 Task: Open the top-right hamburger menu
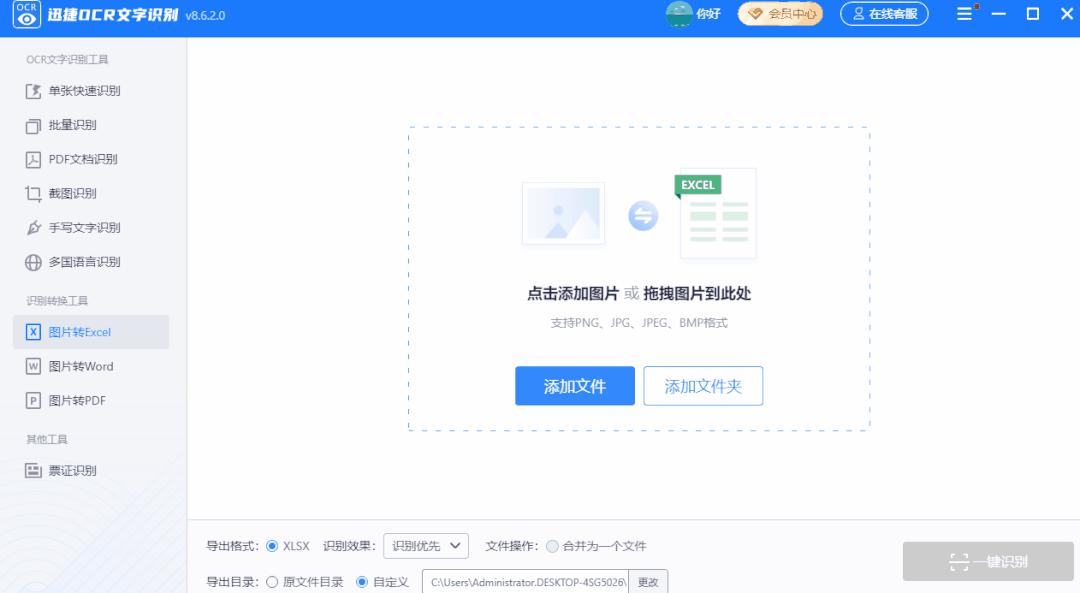963,14
